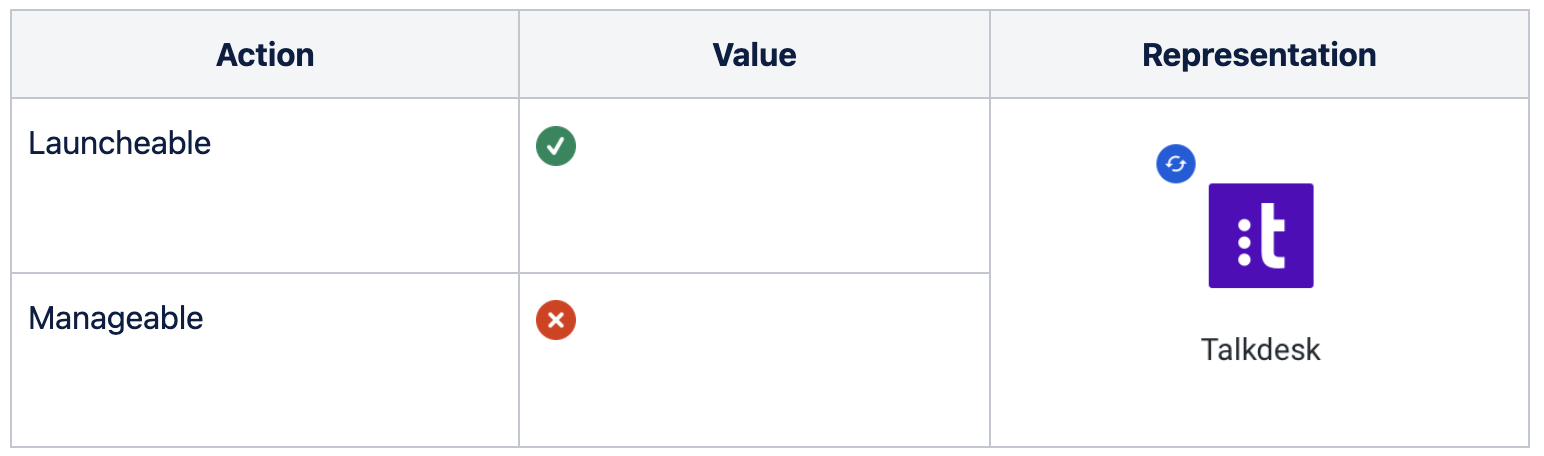Image resolution: width=1544 pixels, height=456 pixels.
Task: Click the white letter t in the logo
Action: coord(1272,236)
